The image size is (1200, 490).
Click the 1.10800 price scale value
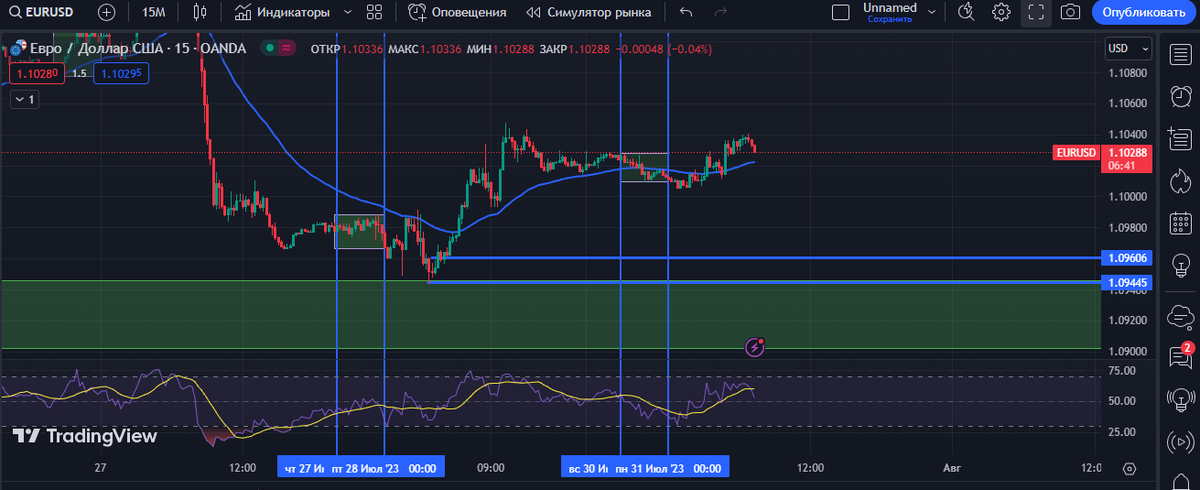click(x=1127, y=73)
